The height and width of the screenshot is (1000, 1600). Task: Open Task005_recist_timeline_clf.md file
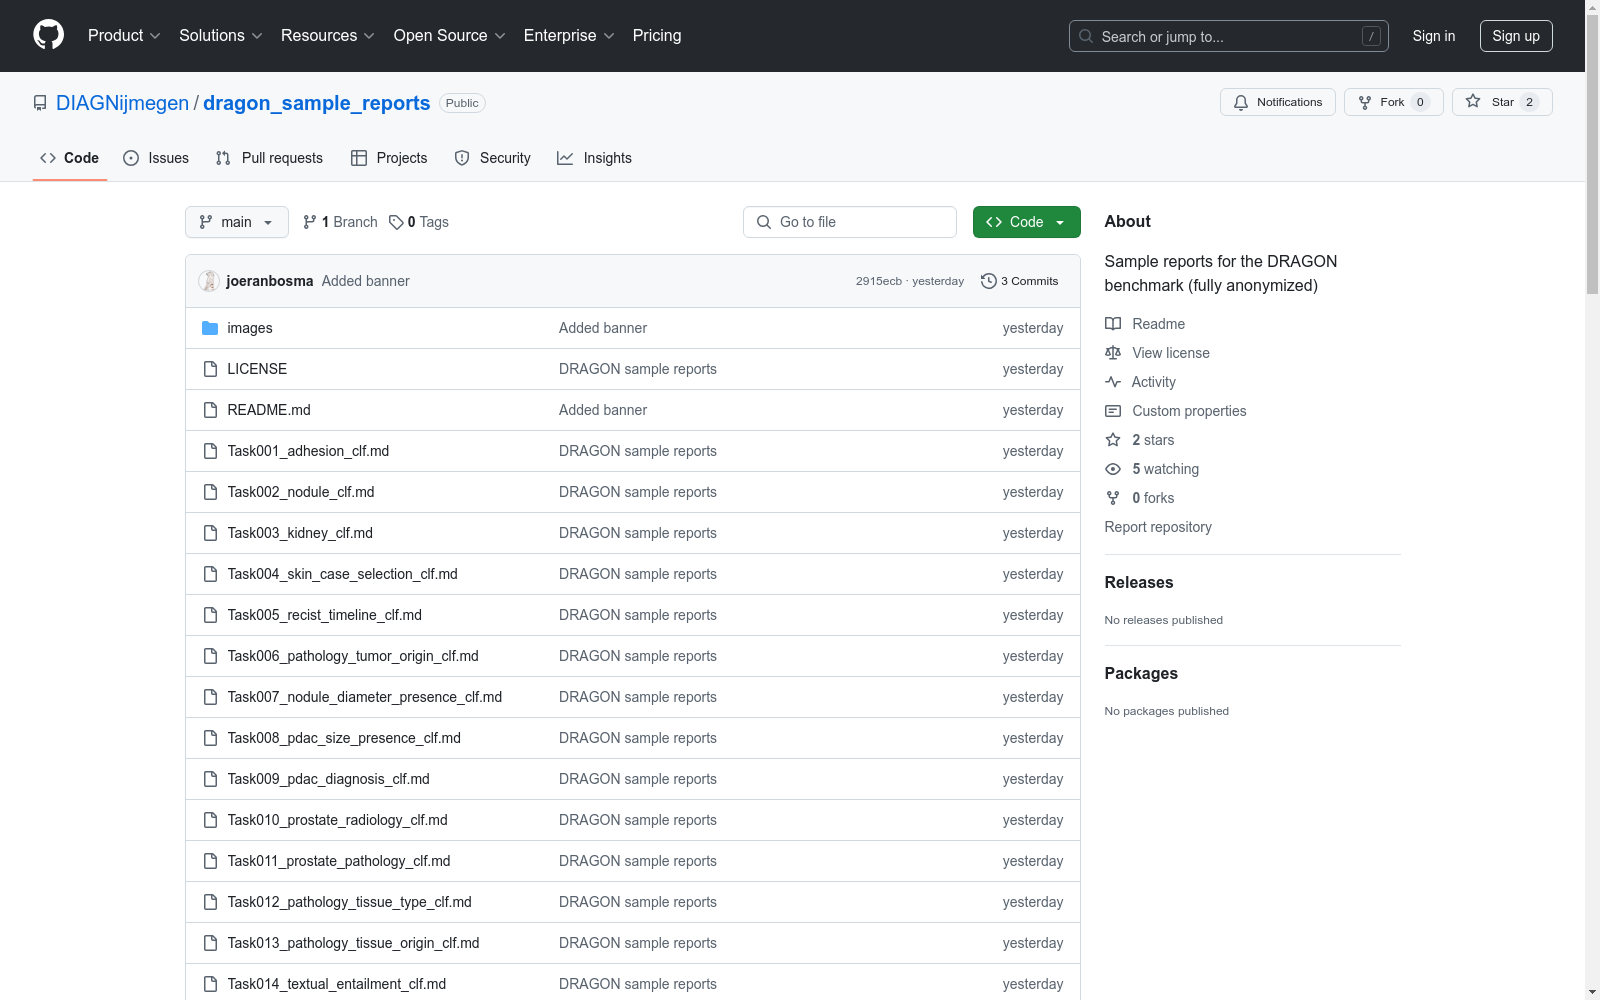pyautogui.click(x=324, y=615)
